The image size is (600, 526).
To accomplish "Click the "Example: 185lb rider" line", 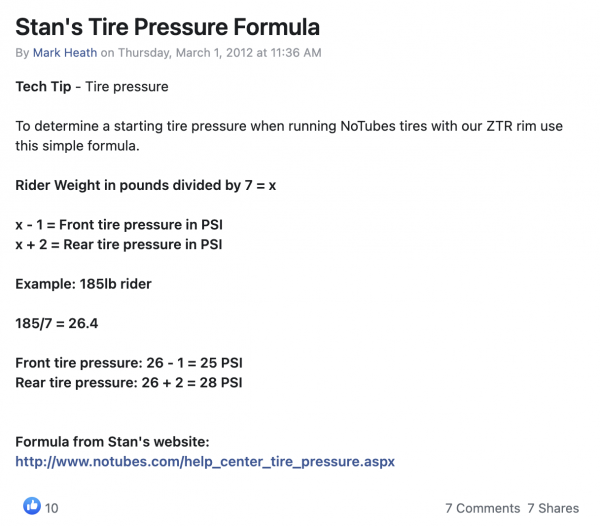I will pos(83,283).
